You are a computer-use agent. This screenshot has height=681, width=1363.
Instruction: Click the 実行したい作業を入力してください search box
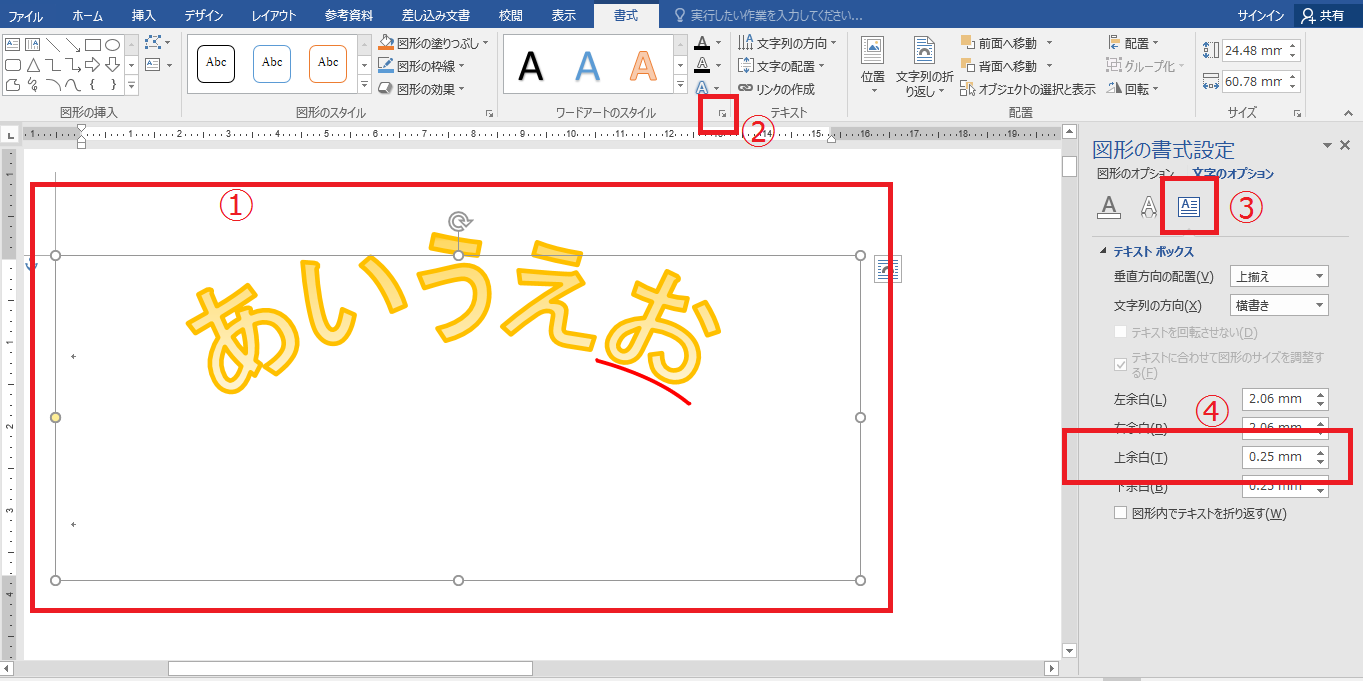pyautogui.click(x=776, y=16)
